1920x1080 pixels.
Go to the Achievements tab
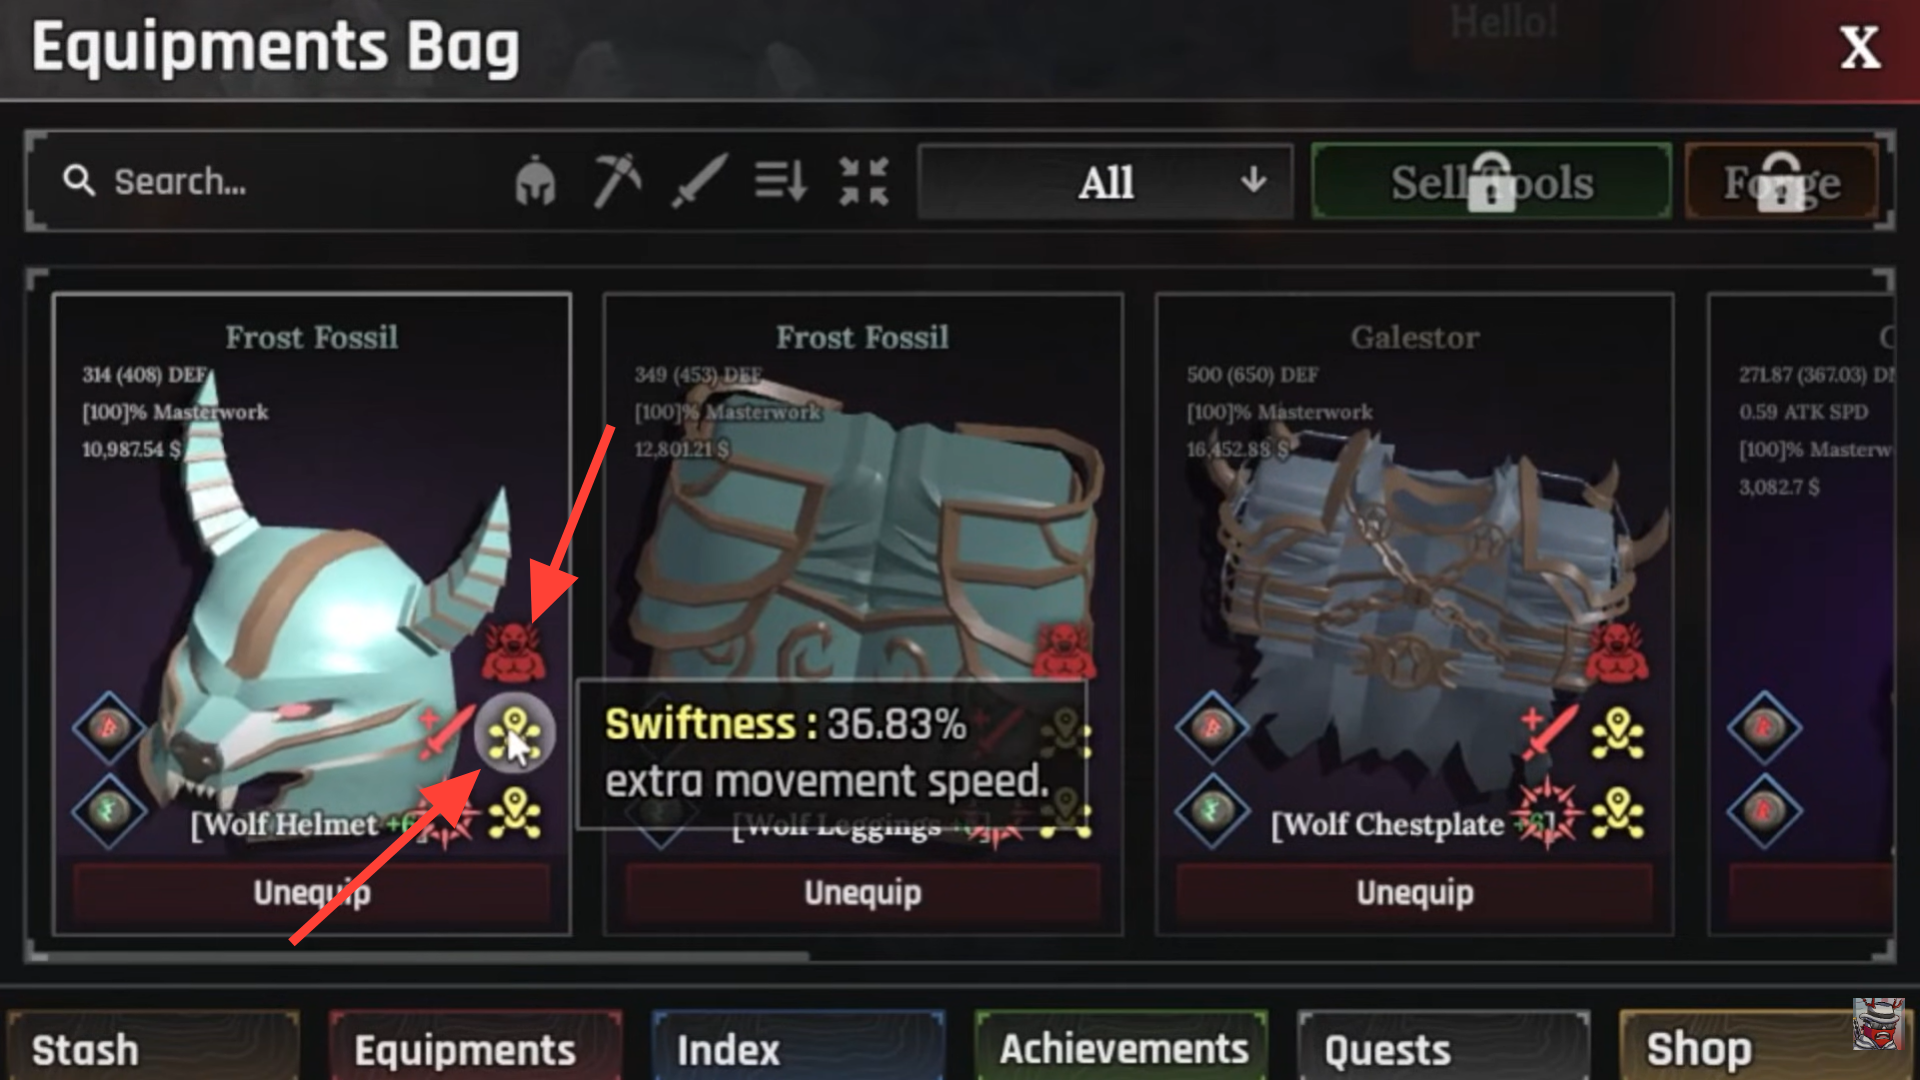(x=1121, y=1046)
